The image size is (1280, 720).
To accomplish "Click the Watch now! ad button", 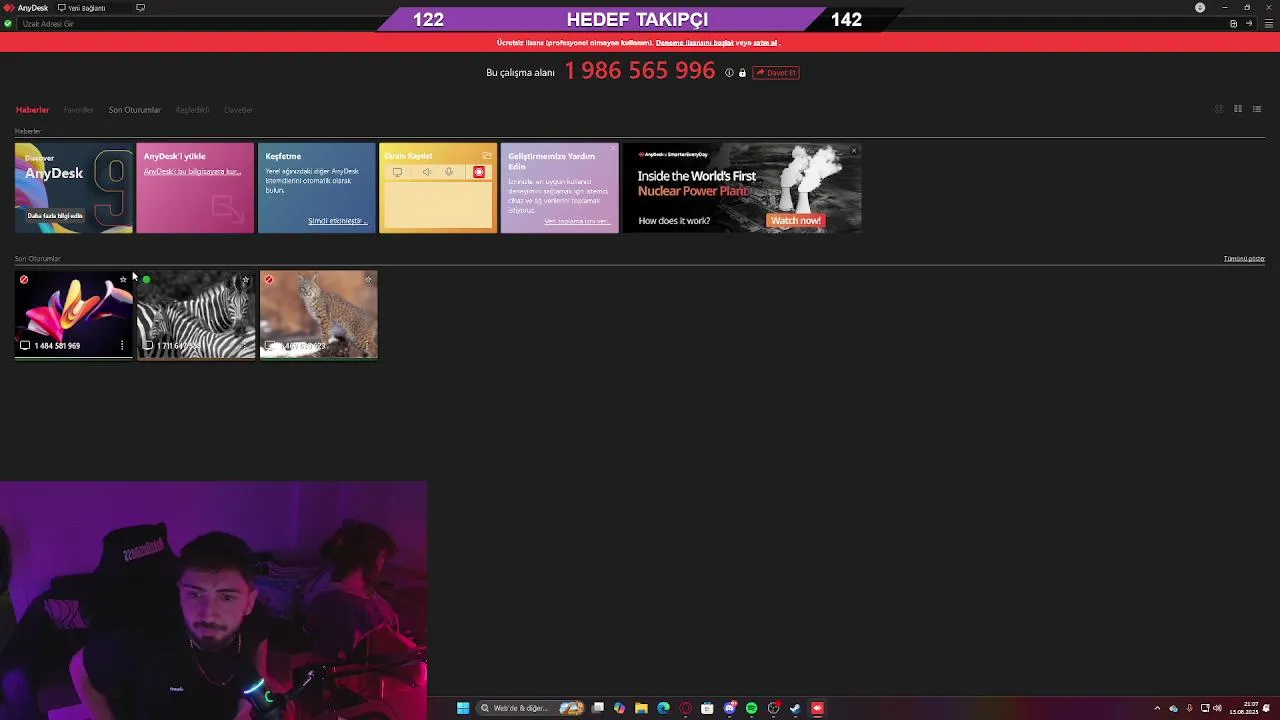I will pos(795,221).
